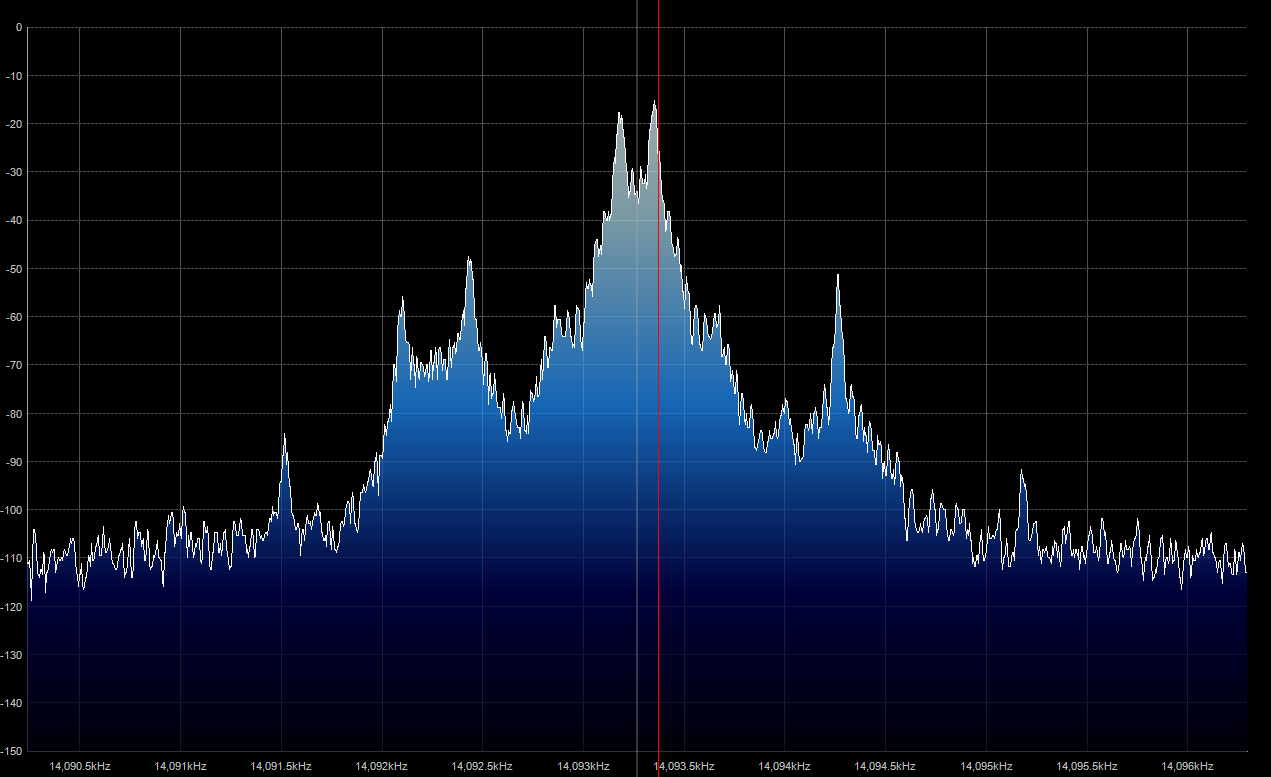Click the -110 dB level label
Viewport: 1271px width, 777px height.
pos(13,558)
